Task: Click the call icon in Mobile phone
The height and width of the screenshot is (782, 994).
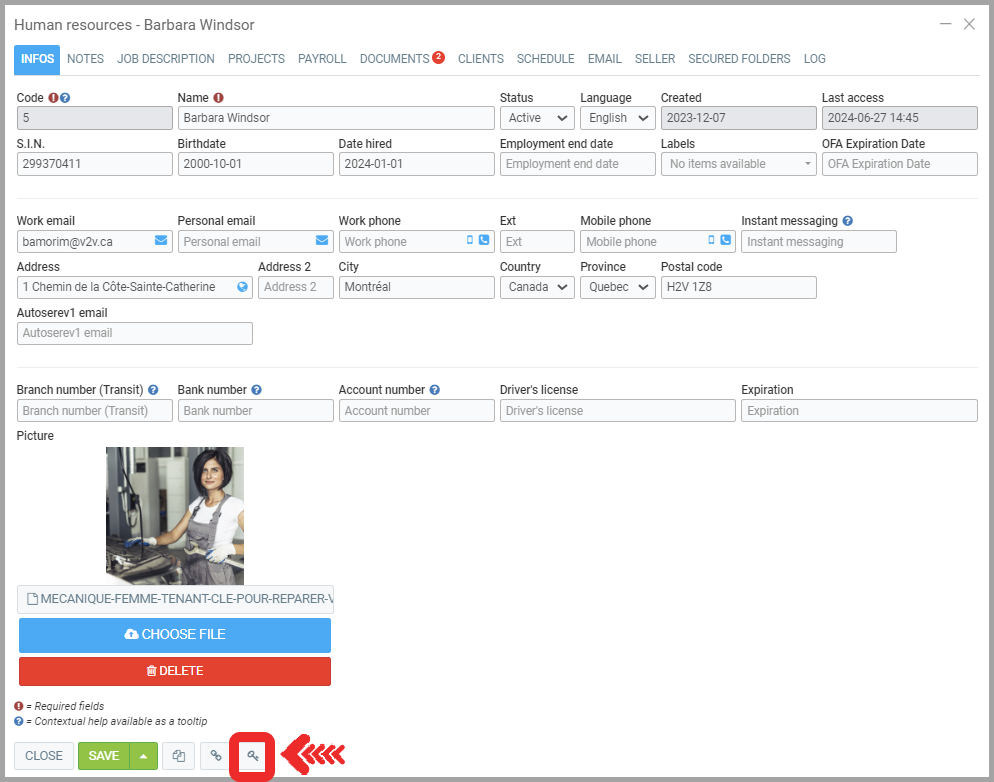Action: click(725, 241)
